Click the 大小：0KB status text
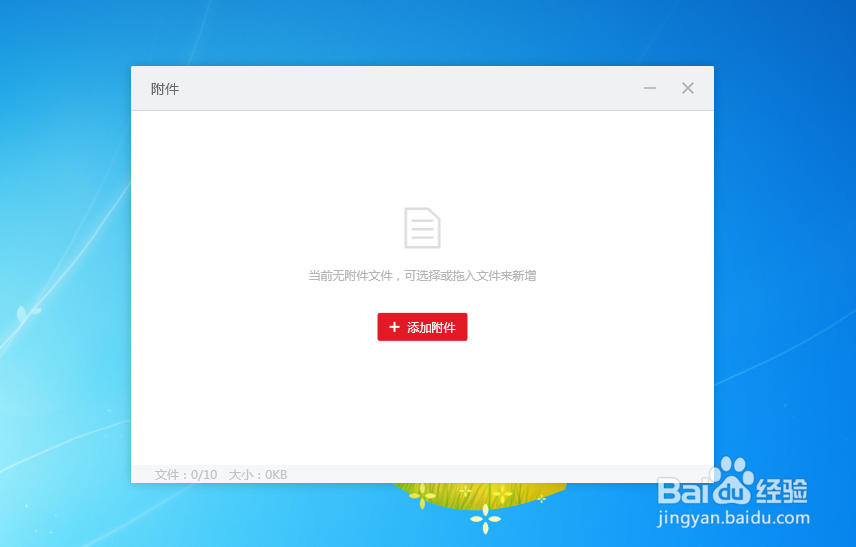 258,475
